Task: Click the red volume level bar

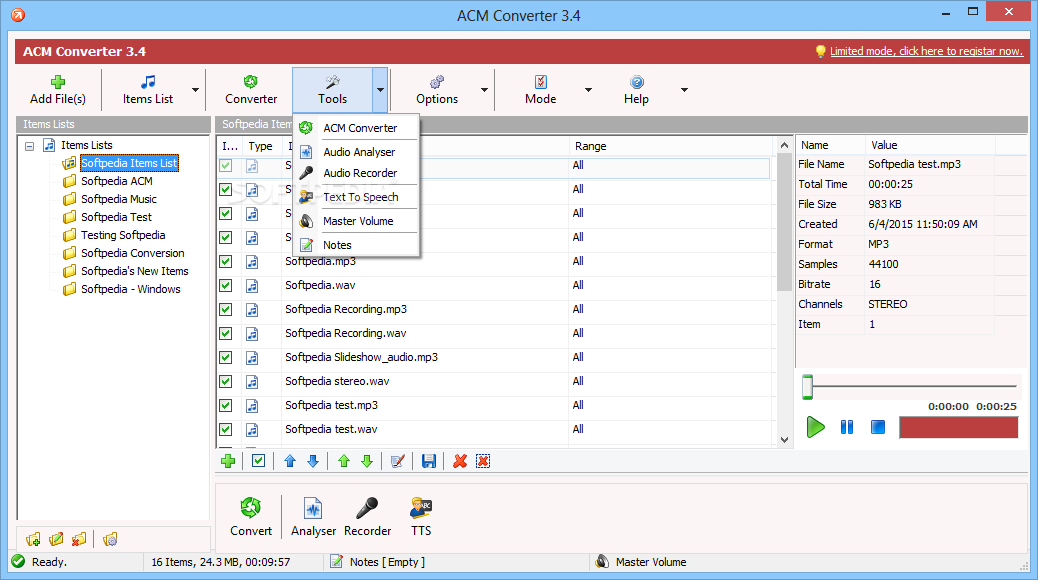Action: point(958,428)
